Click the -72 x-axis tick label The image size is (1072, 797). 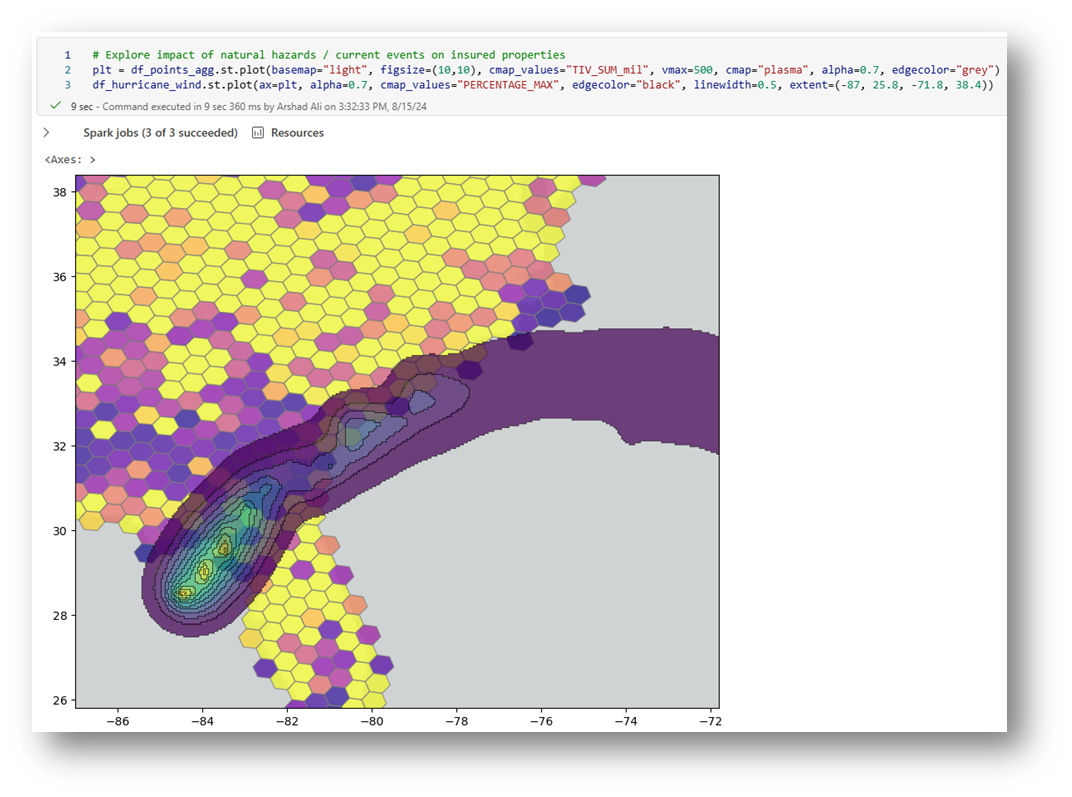tap(711, 720)
